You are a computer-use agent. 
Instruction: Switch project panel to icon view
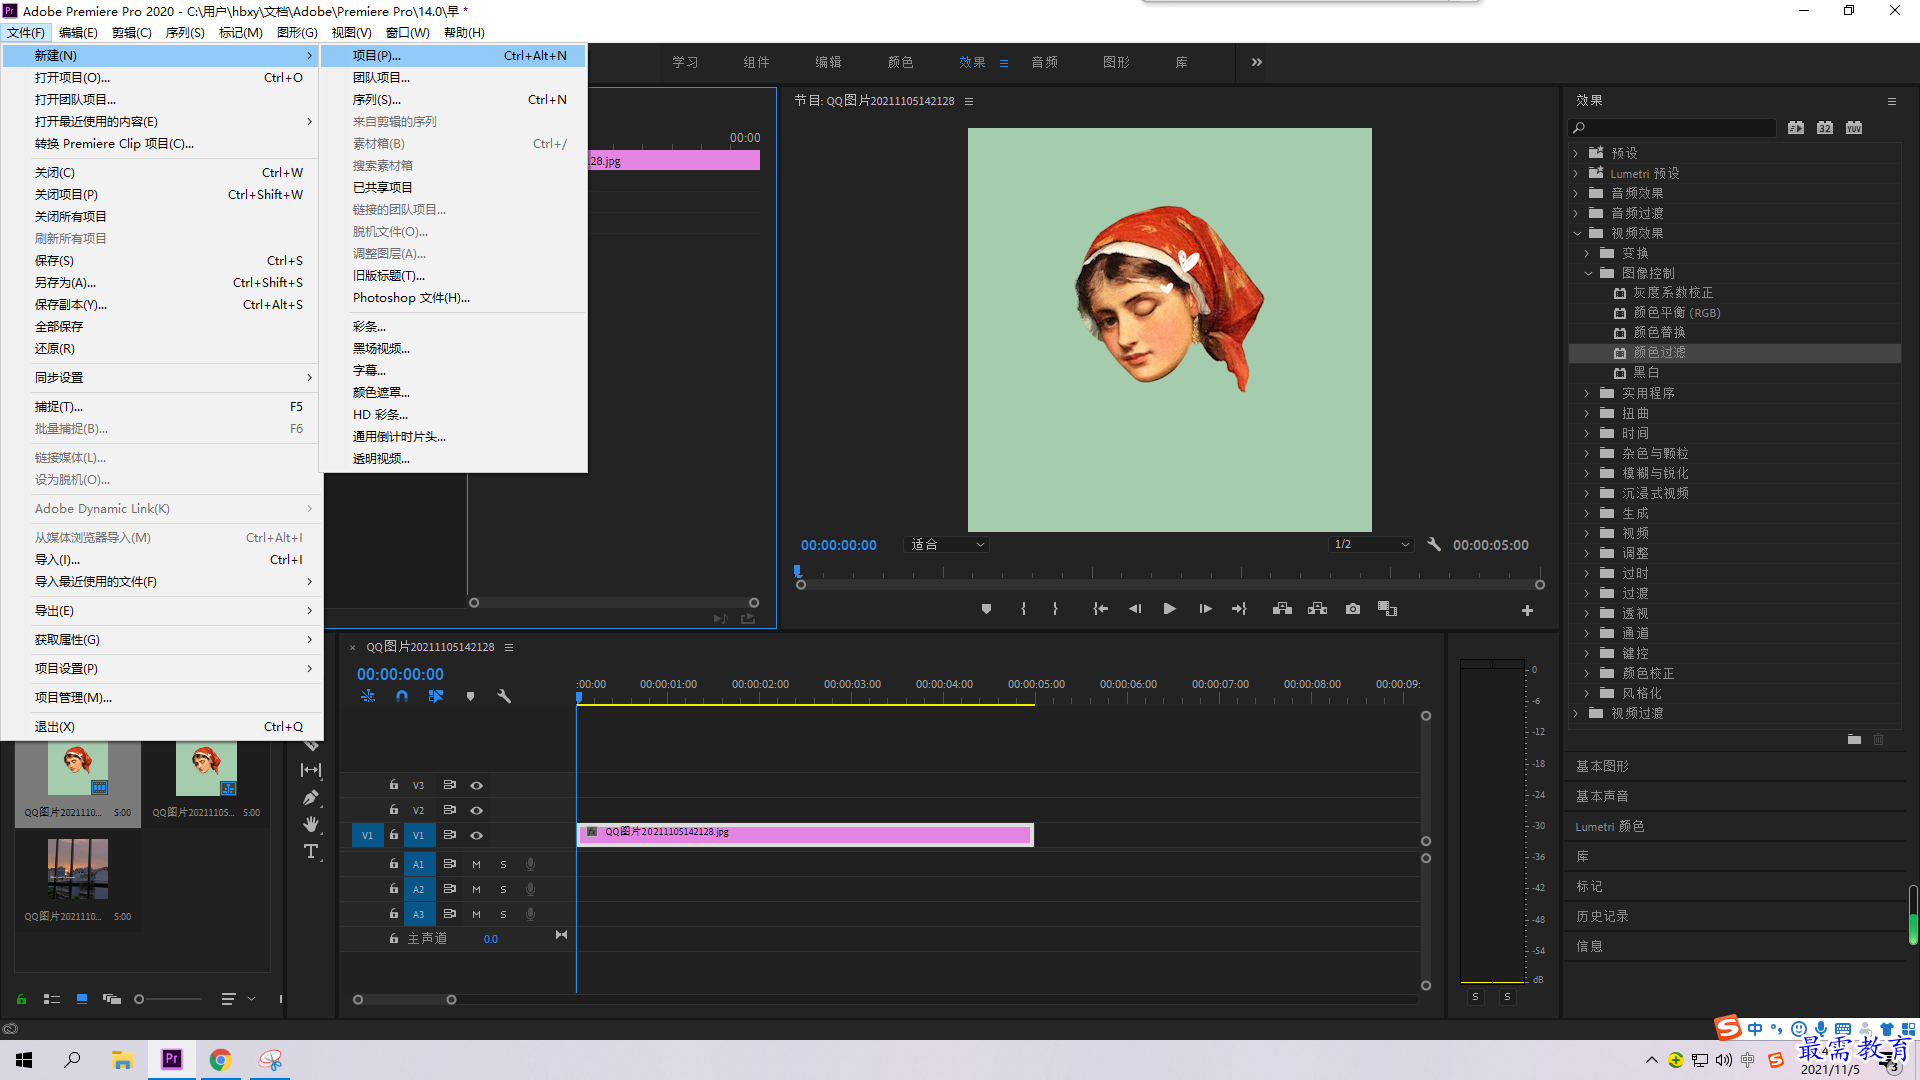tap(82, 999)
